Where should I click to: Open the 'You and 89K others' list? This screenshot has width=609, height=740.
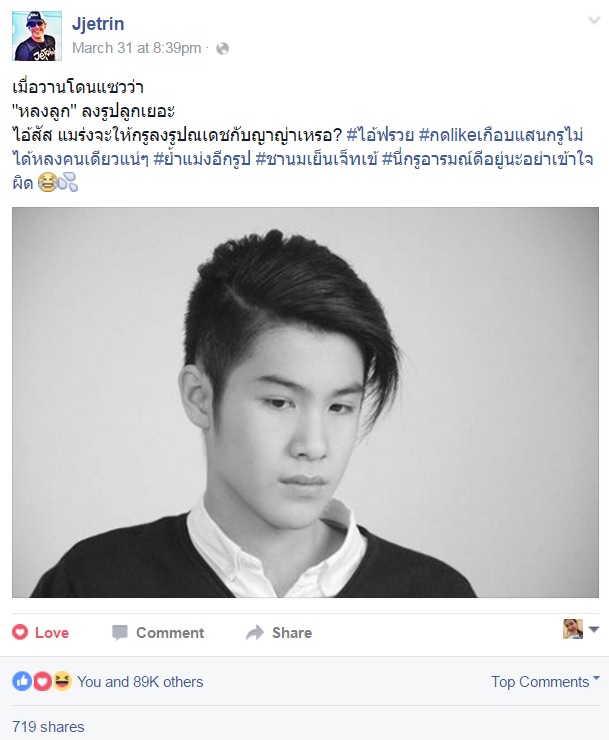[140, 682]
